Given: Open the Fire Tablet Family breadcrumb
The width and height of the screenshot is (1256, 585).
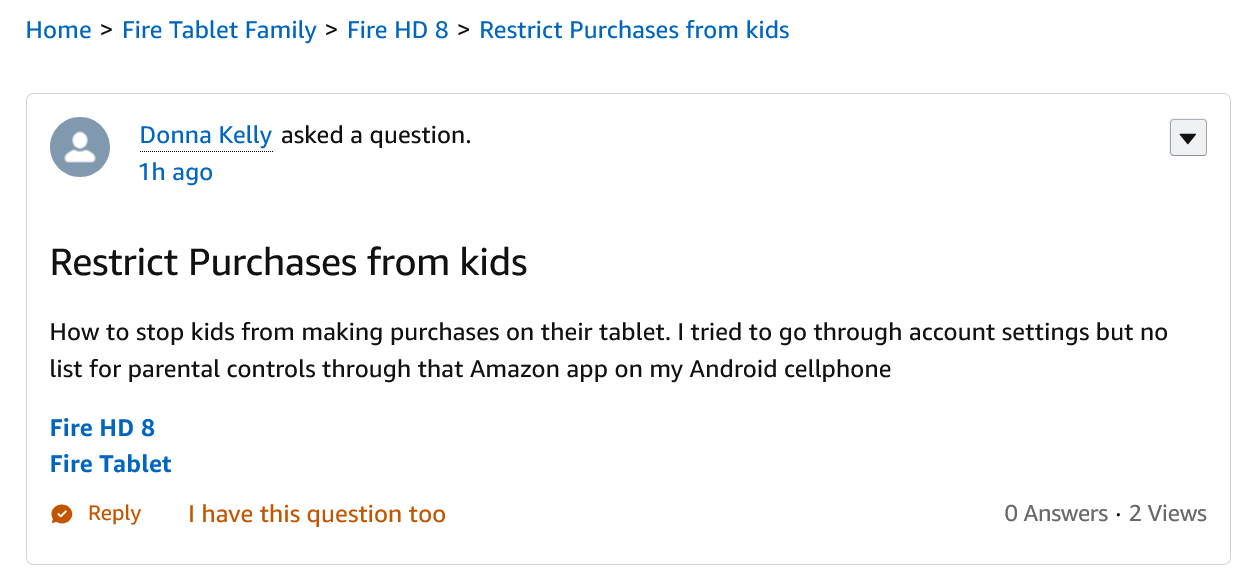Looking at the screenshot, I should 219,30.
